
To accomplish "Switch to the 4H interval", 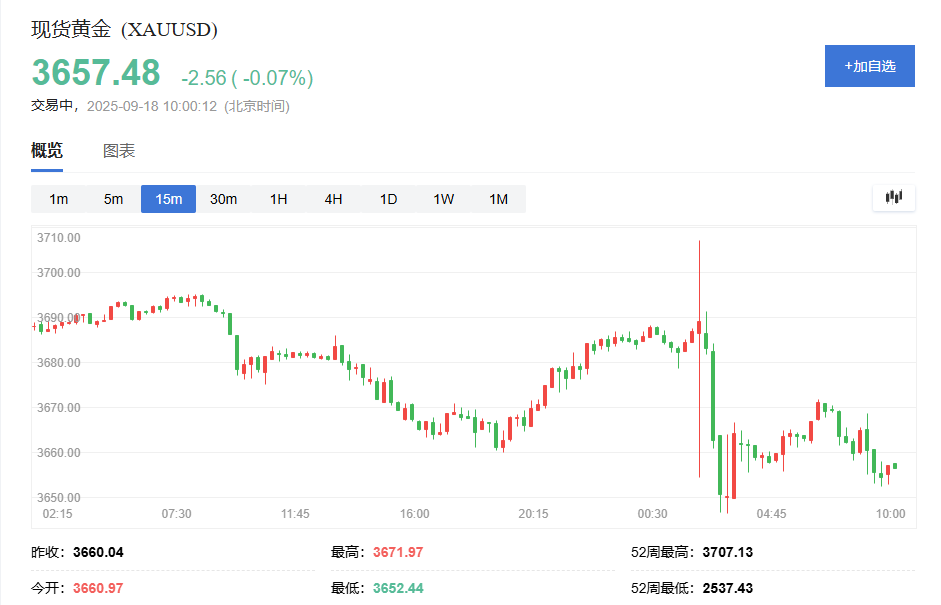I will point(333,199).
